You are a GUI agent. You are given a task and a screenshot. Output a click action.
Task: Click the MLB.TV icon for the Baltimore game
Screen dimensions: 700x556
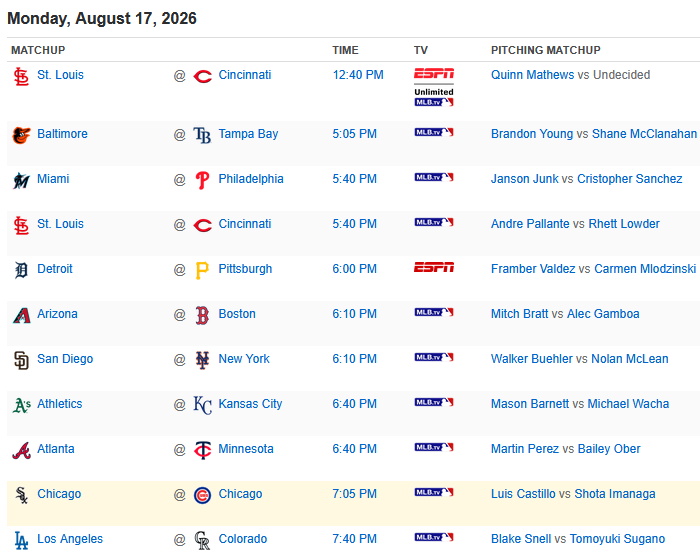(x=434, y=132)
